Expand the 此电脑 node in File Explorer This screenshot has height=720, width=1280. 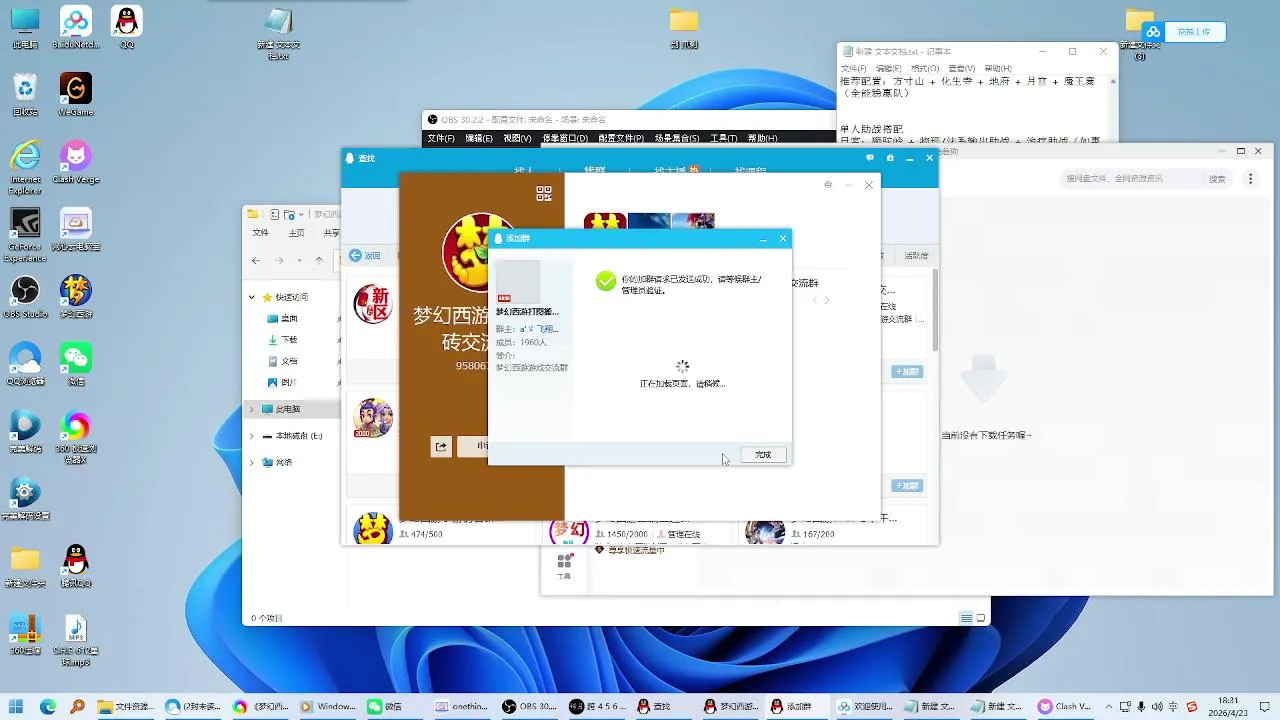(x=253, y=409)
